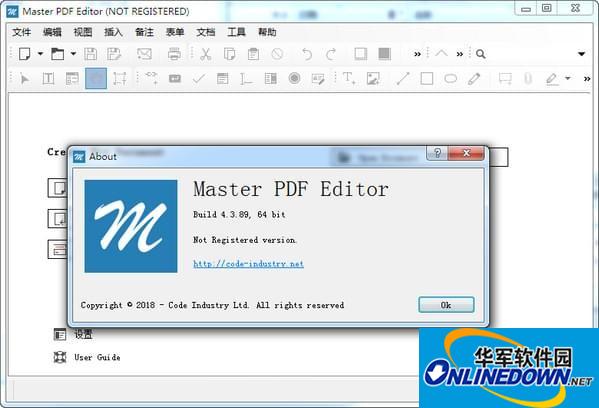Select the Pencil drawing tool

474,79
